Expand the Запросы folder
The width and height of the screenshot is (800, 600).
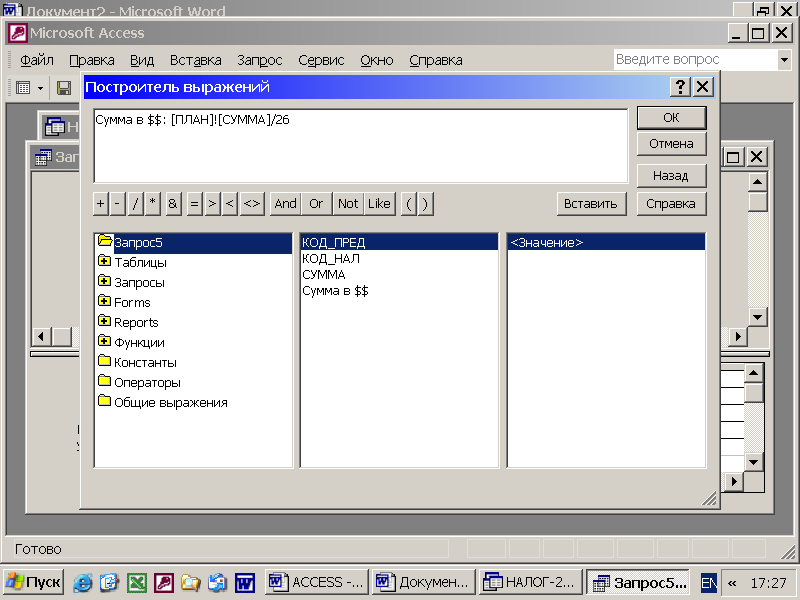104,281
